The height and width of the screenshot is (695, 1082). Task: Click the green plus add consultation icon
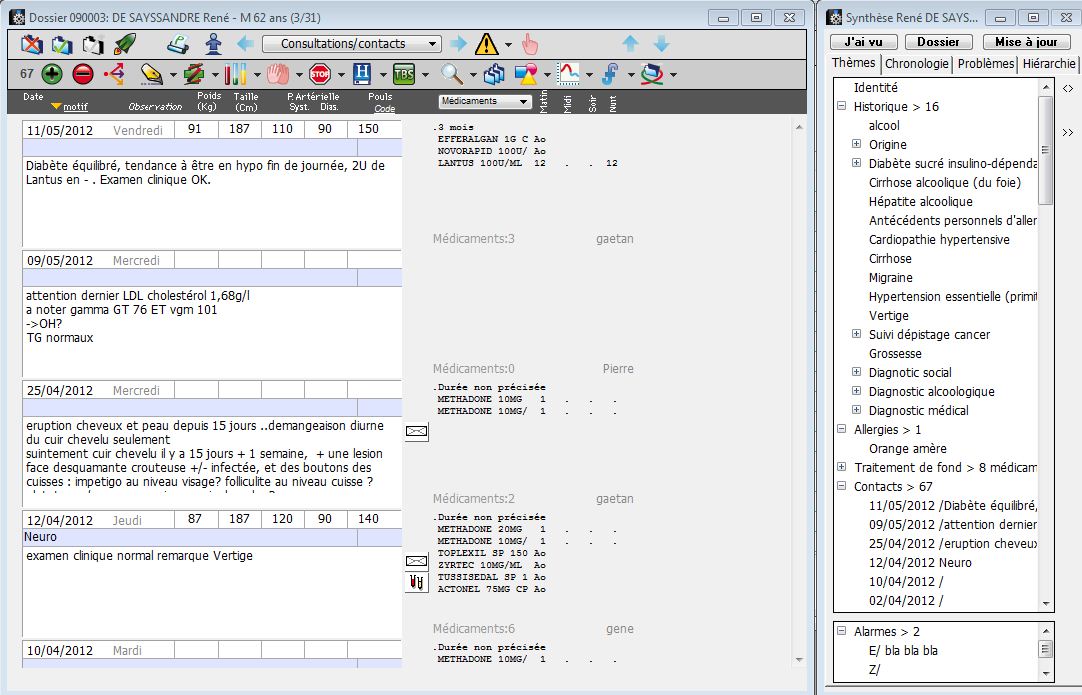click(x=52, y=74)
